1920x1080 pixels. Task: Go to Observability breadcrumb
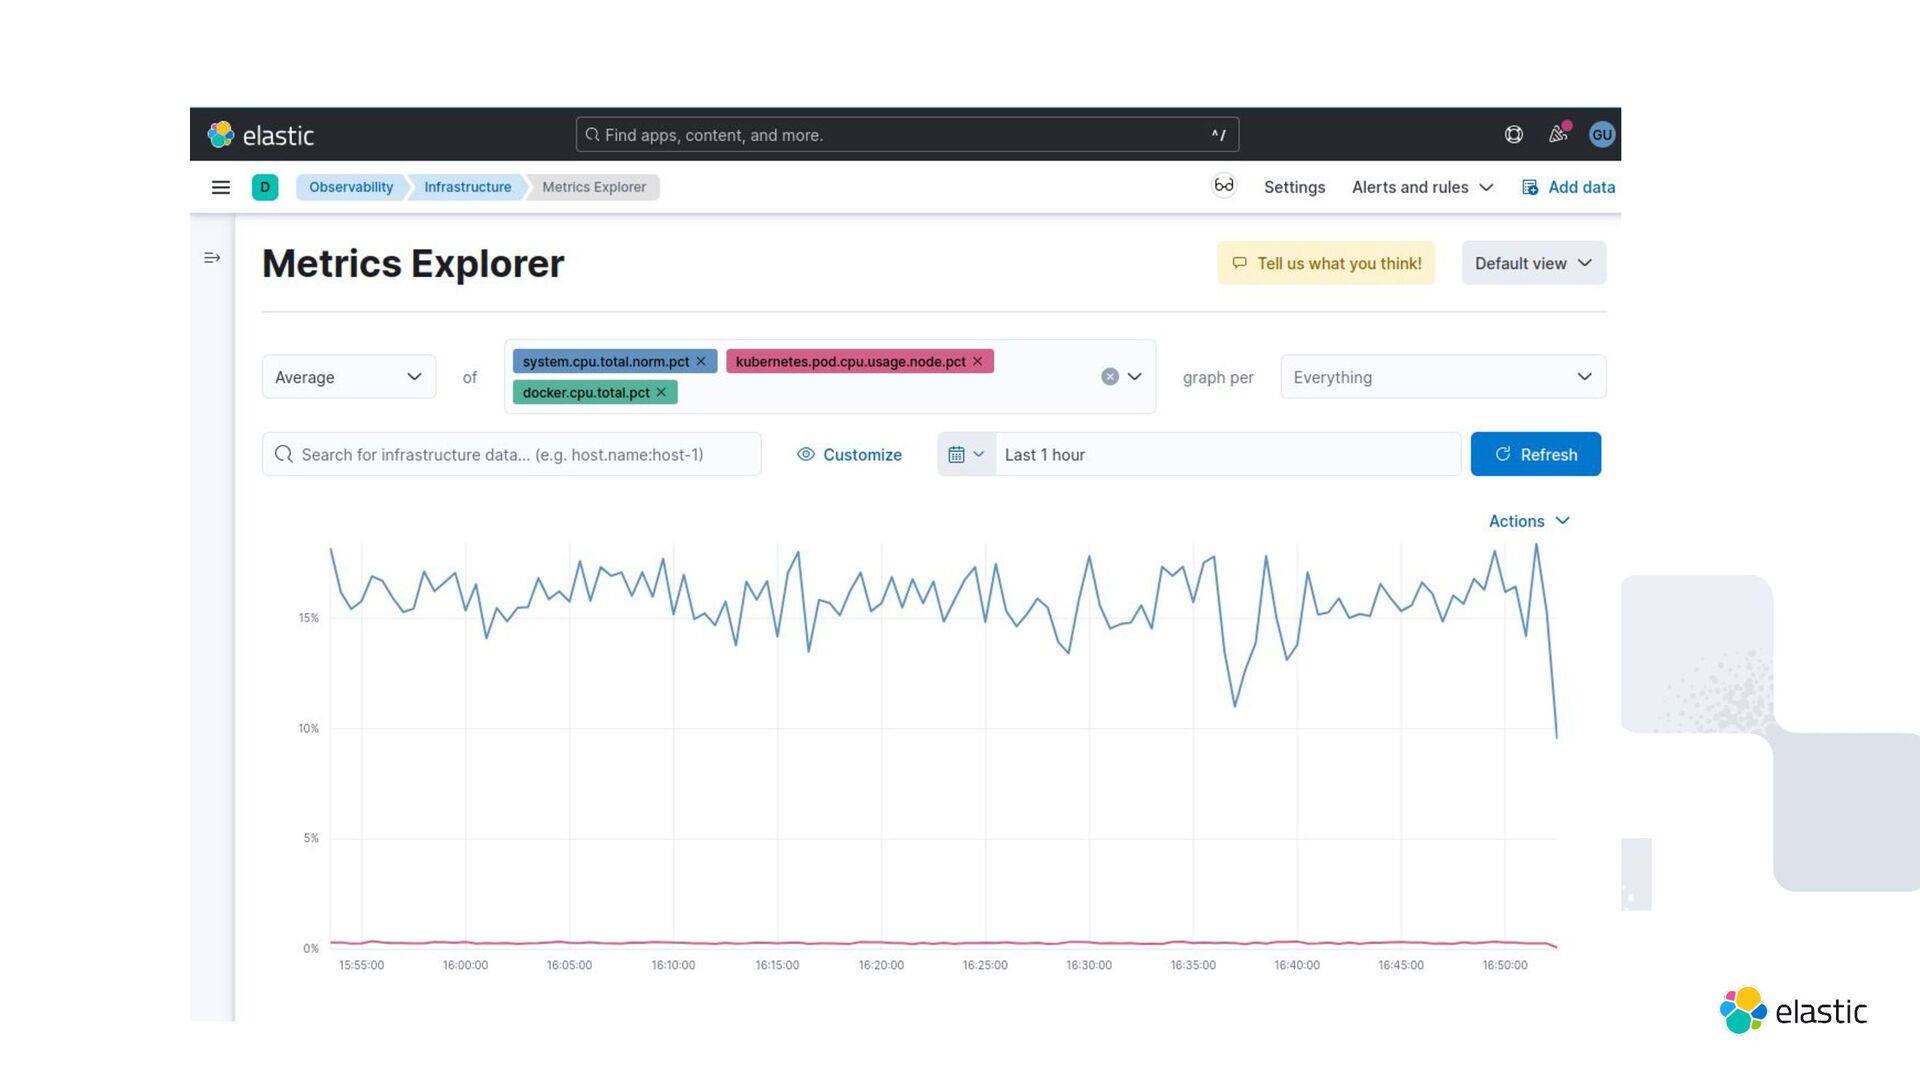(351, 187)
